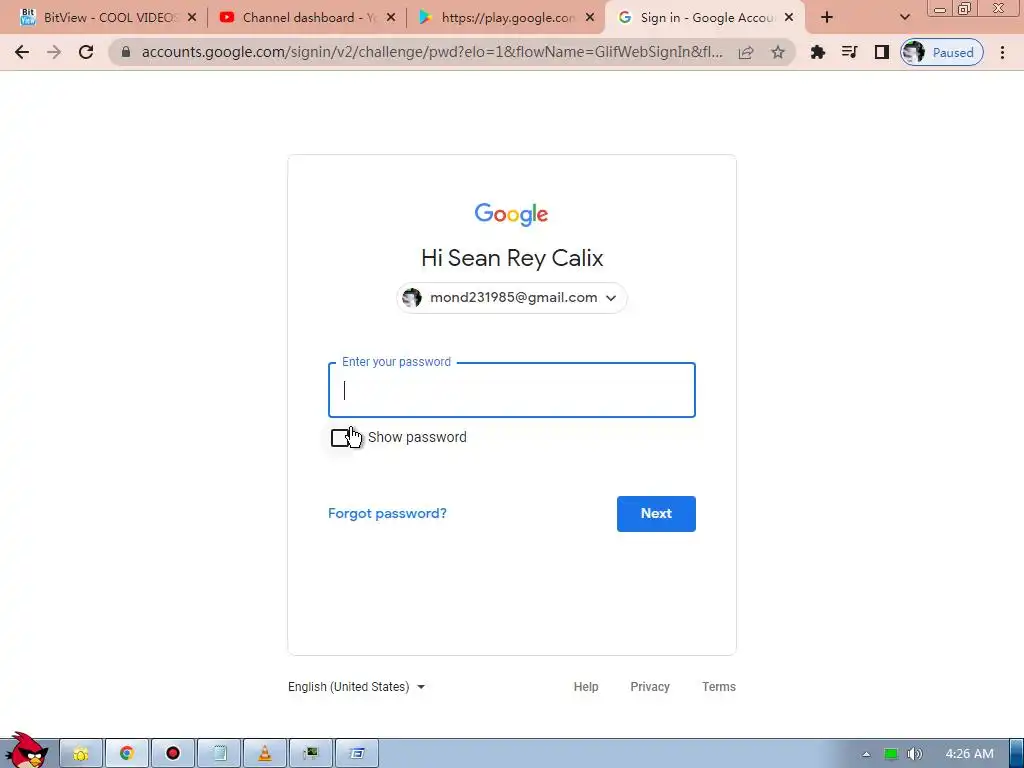Screen dimensions: 1024x768
Task: Open a new browser tab
Action: (827, 18)
